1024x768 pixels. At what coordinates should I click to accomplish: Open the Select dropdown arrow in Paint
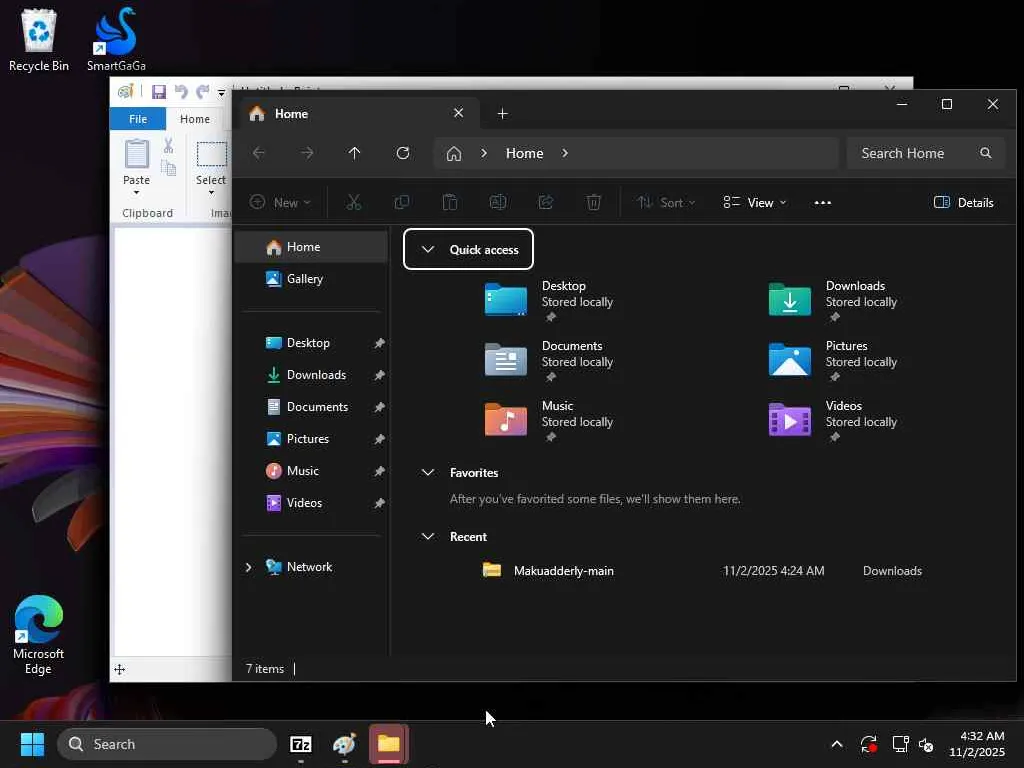pos(211,193)
